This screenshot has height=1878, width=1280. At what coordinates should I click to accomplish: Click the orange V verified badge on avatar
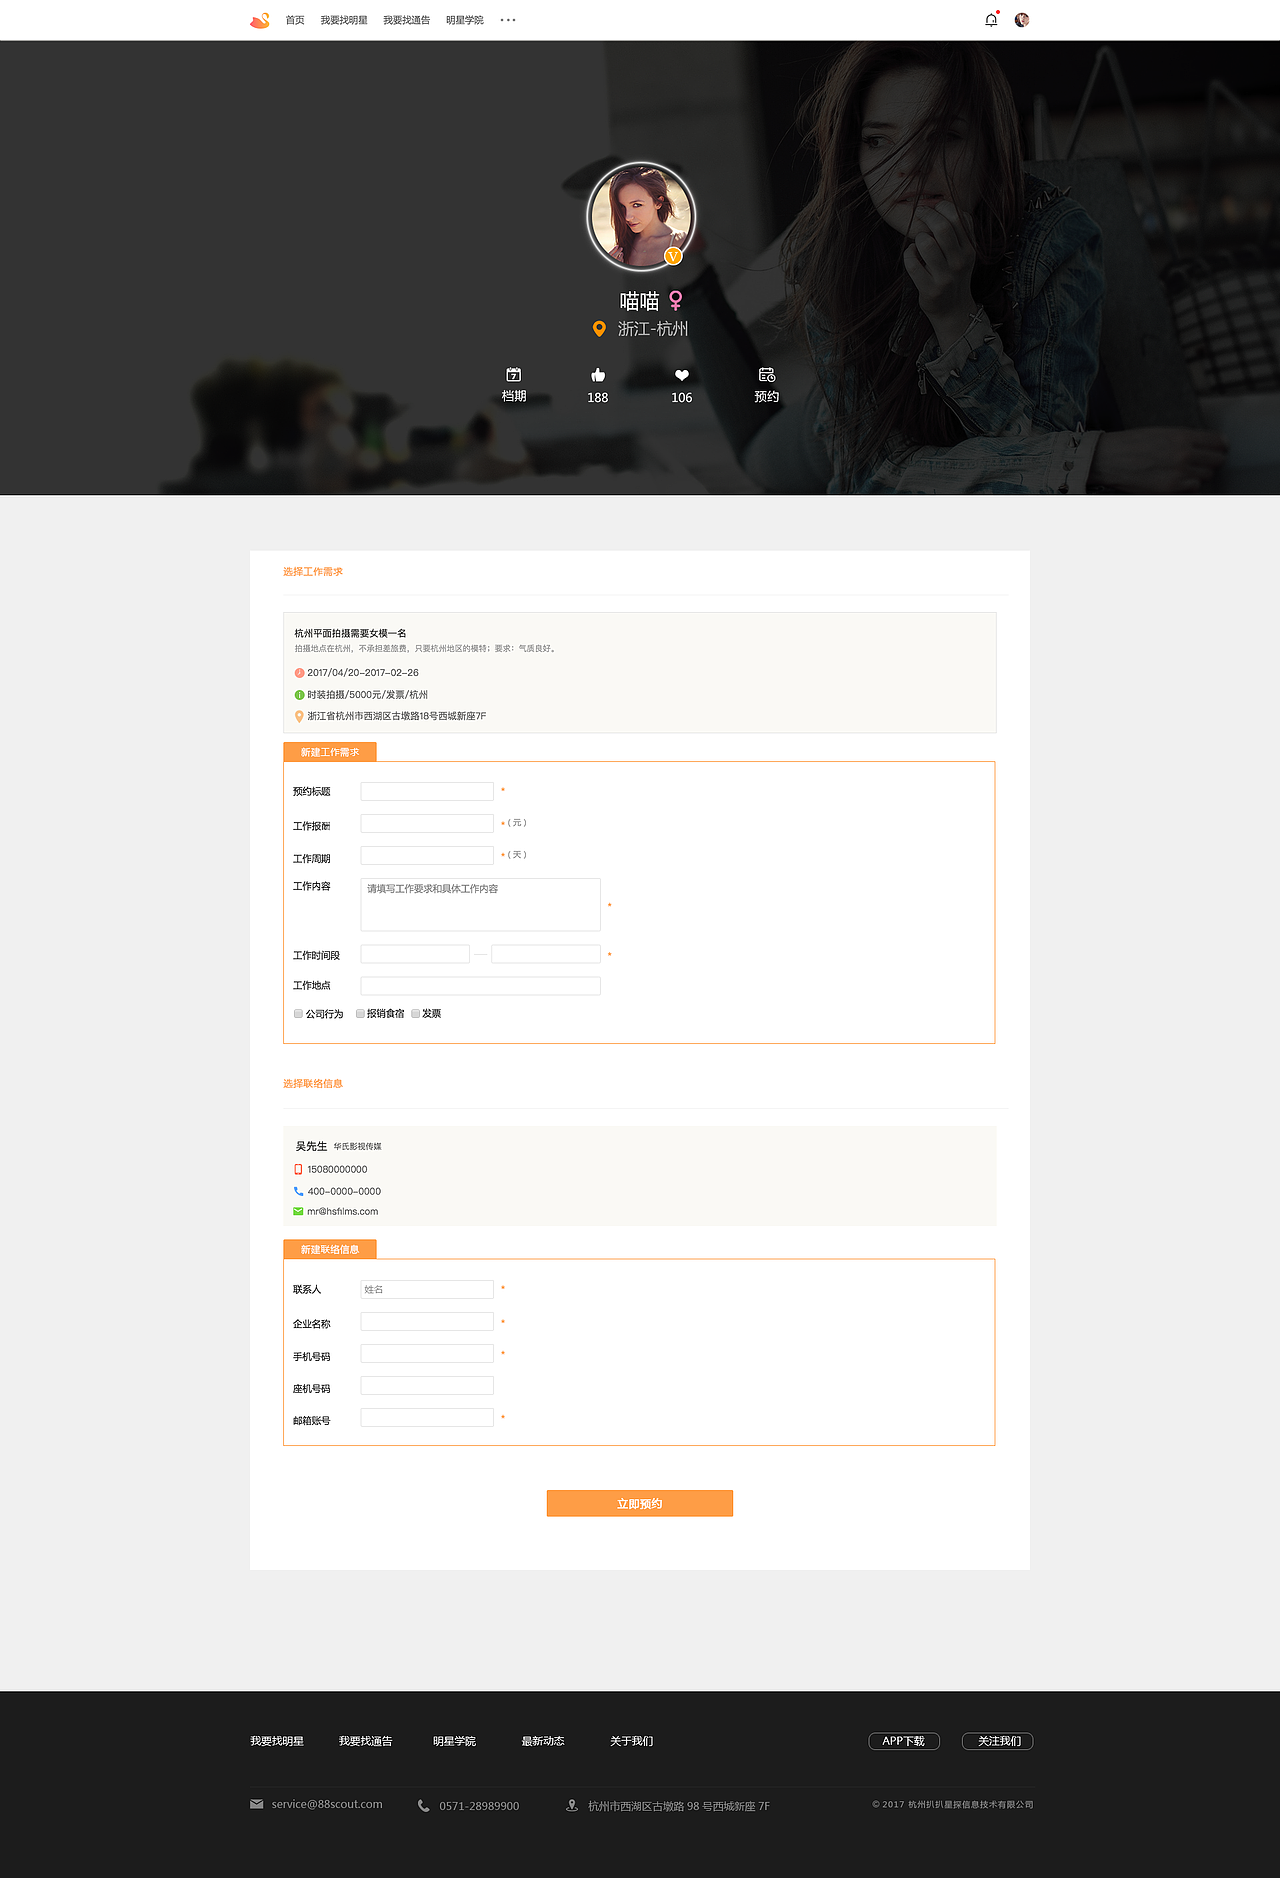pyautogui.click(x=673, y=256)
